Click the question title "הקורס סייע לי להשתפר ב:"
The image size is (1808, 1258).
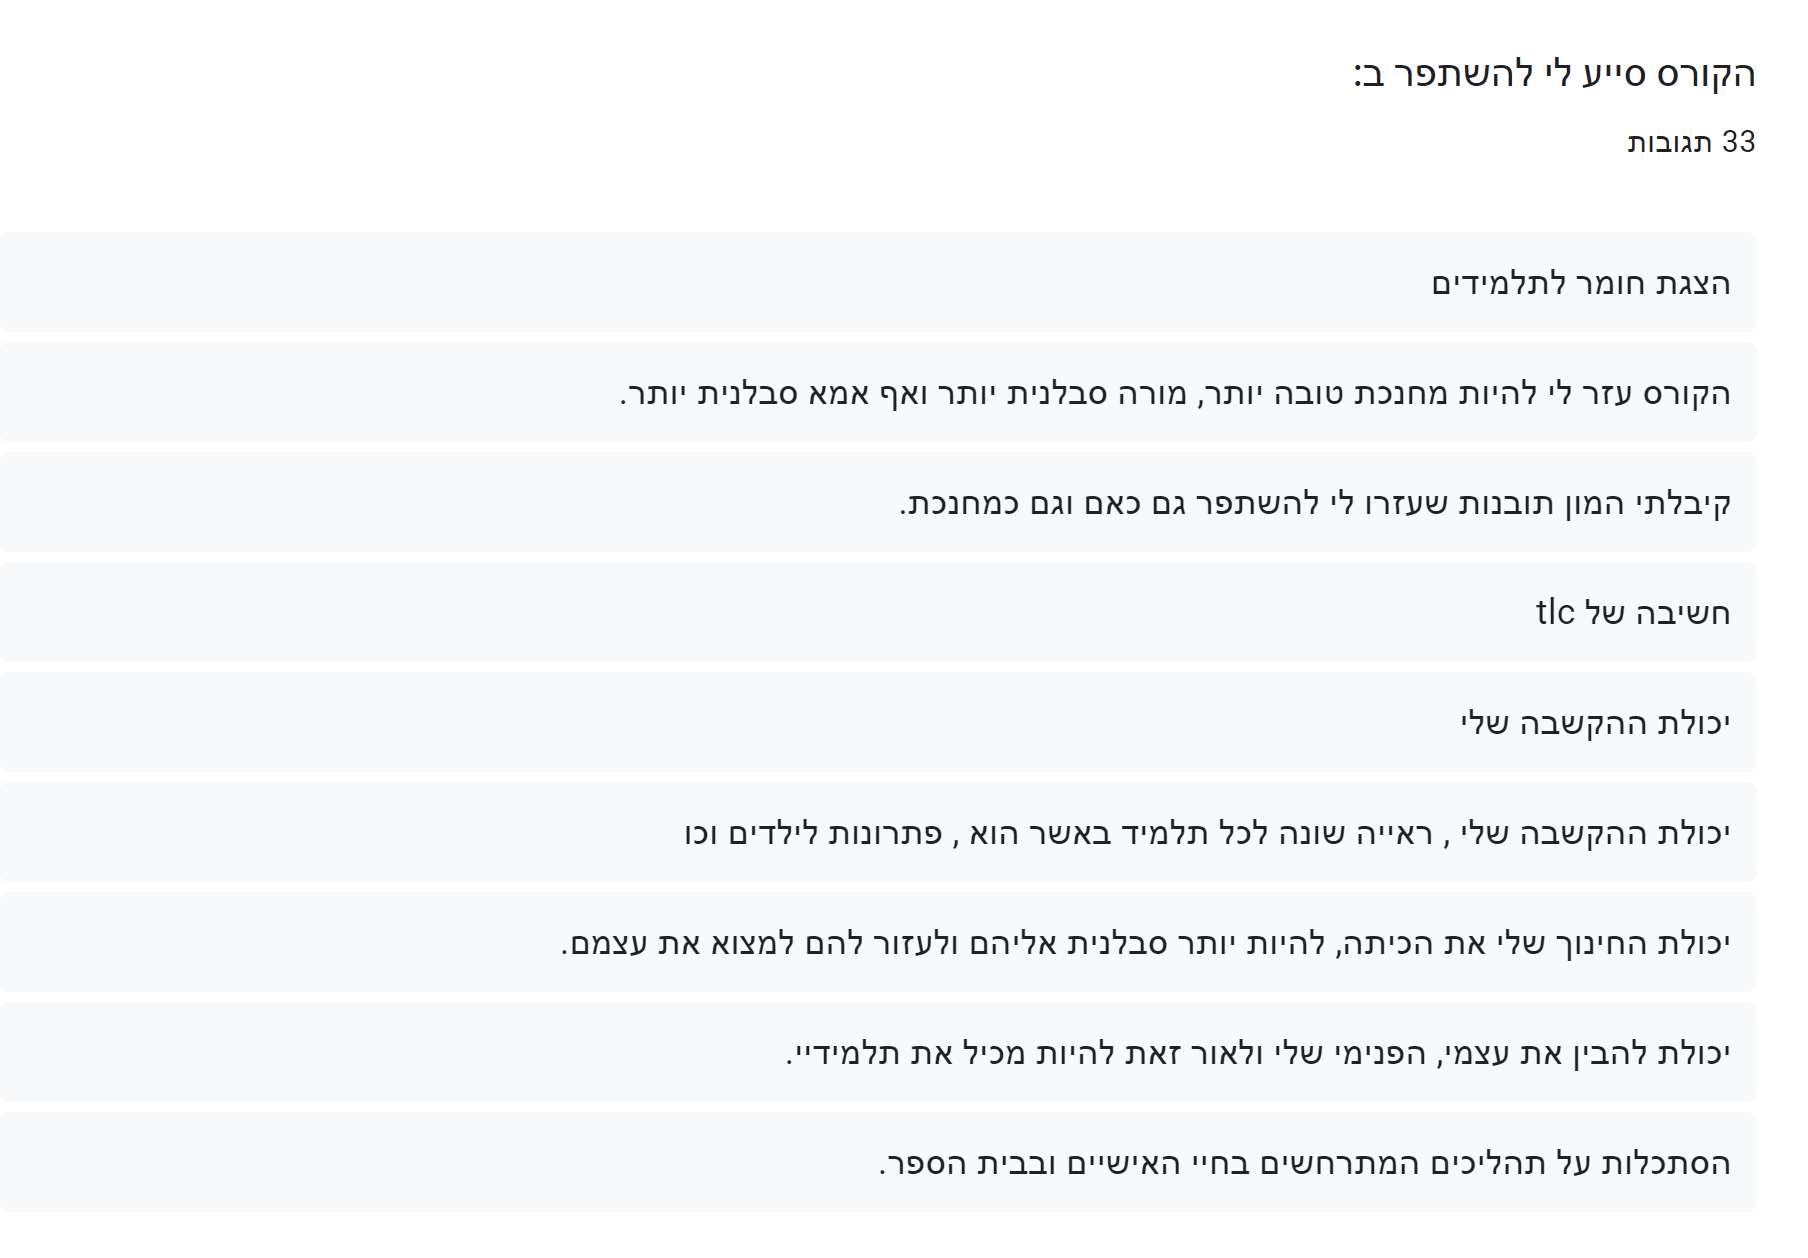click(x=1554, y=75)
